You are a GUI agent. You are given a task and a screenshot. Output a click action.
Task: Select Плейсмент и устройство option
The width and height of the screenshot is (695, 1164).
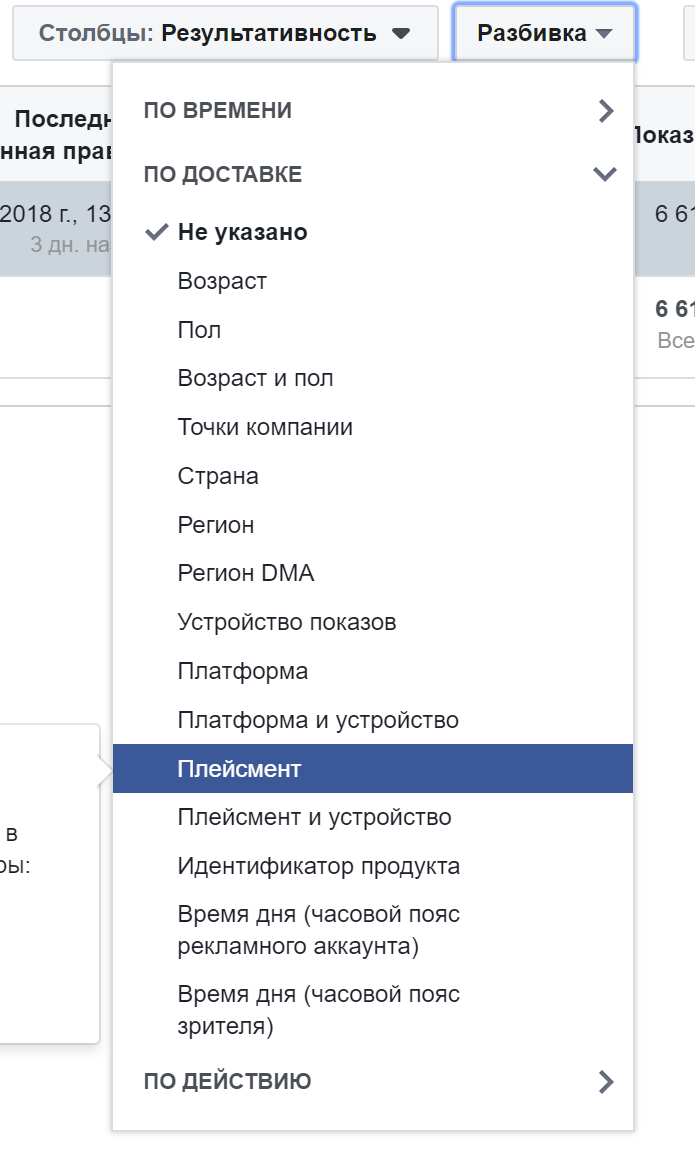(314, 817)
